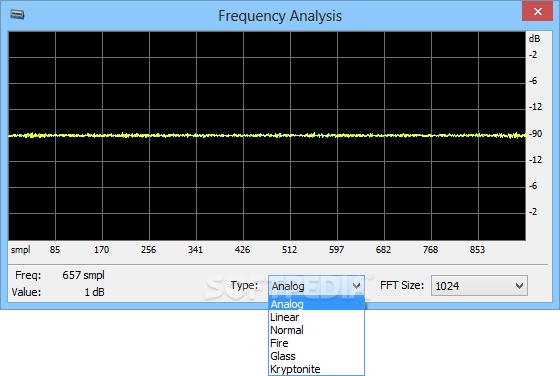Click the 341 sample axis label
This screenshot has width=560, height=376.
pos(195,250)
